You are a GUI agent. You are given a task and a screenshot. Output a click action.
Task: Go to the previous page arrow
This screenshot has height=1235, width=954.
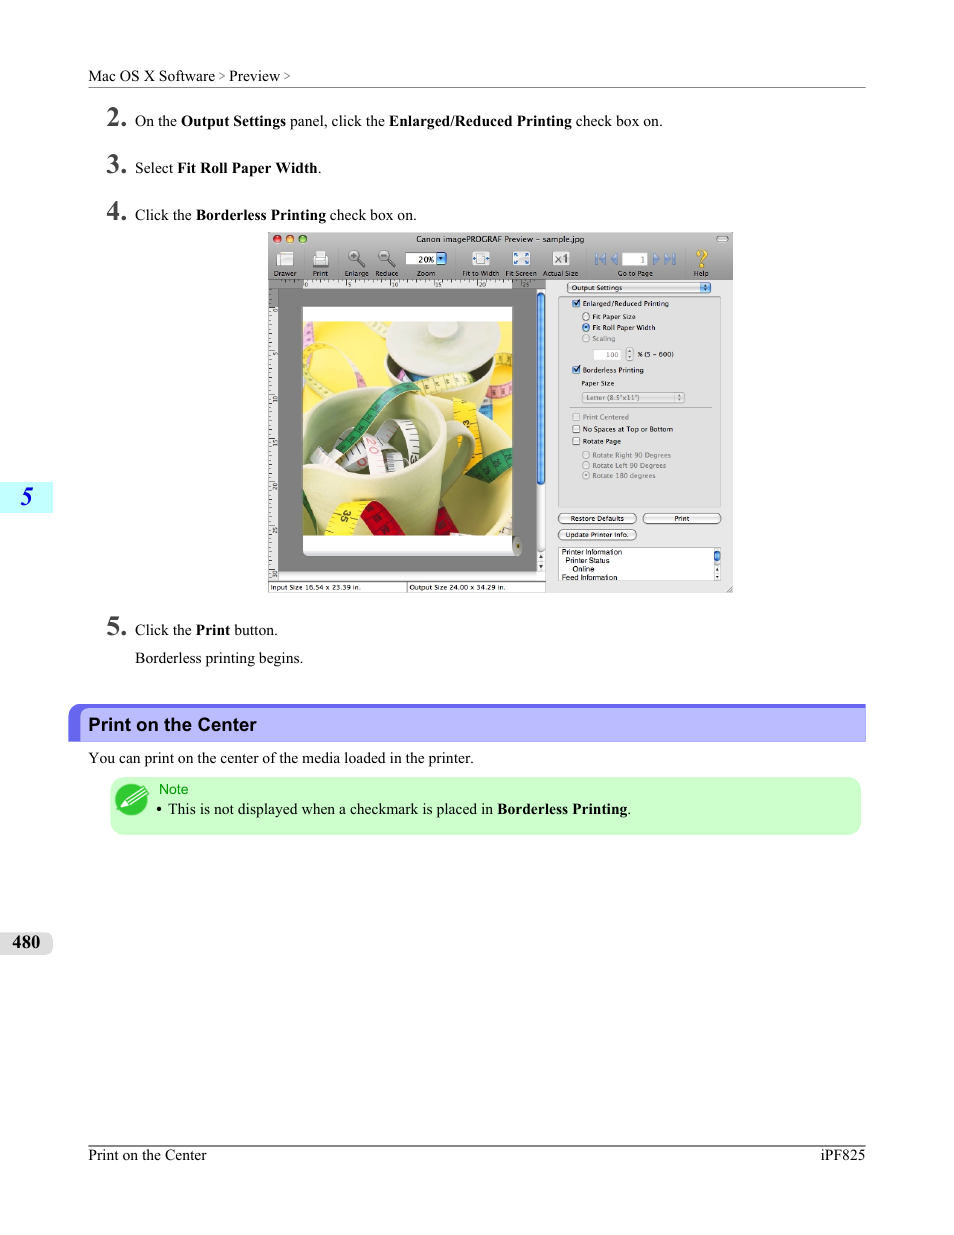pyautogui.click(x=614, y=259)
